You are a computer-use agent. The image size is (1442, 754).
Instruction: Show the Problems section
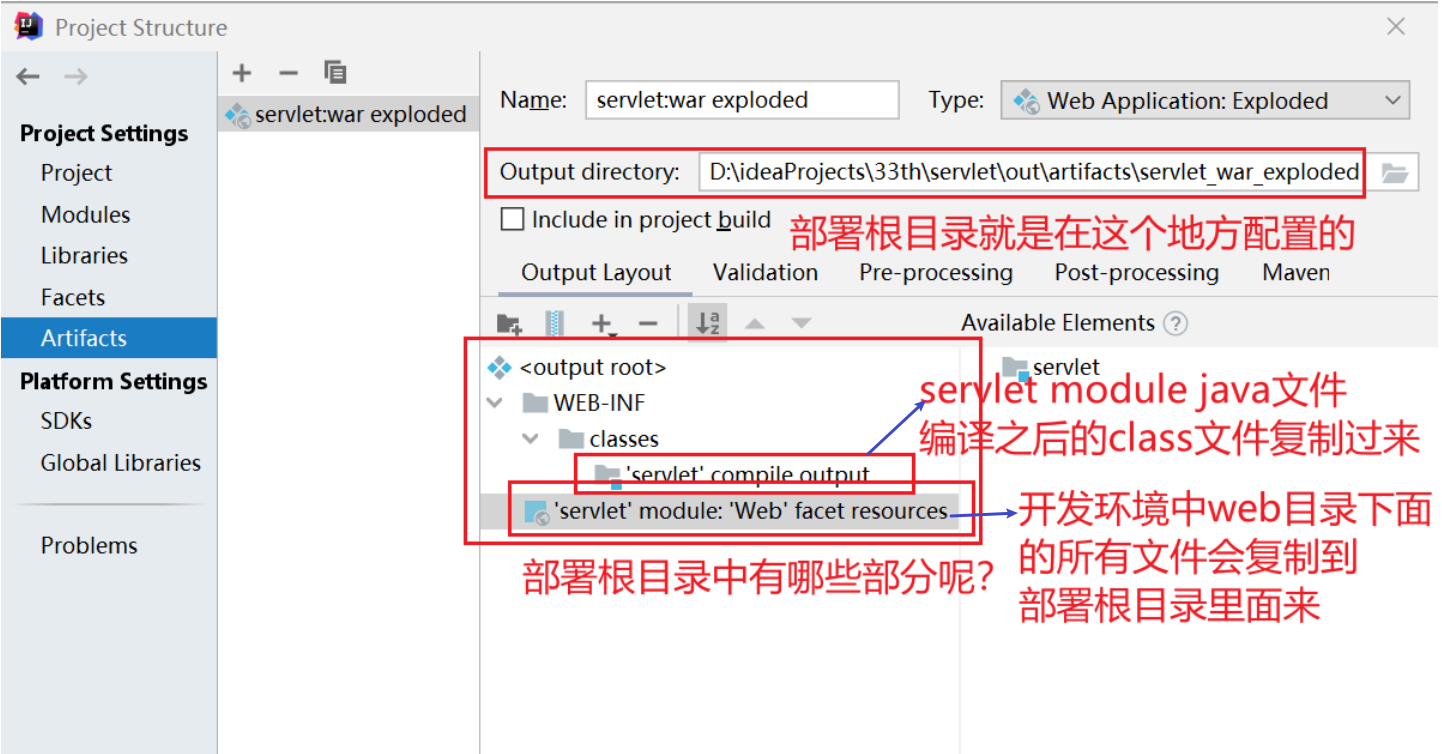point(89,546)
